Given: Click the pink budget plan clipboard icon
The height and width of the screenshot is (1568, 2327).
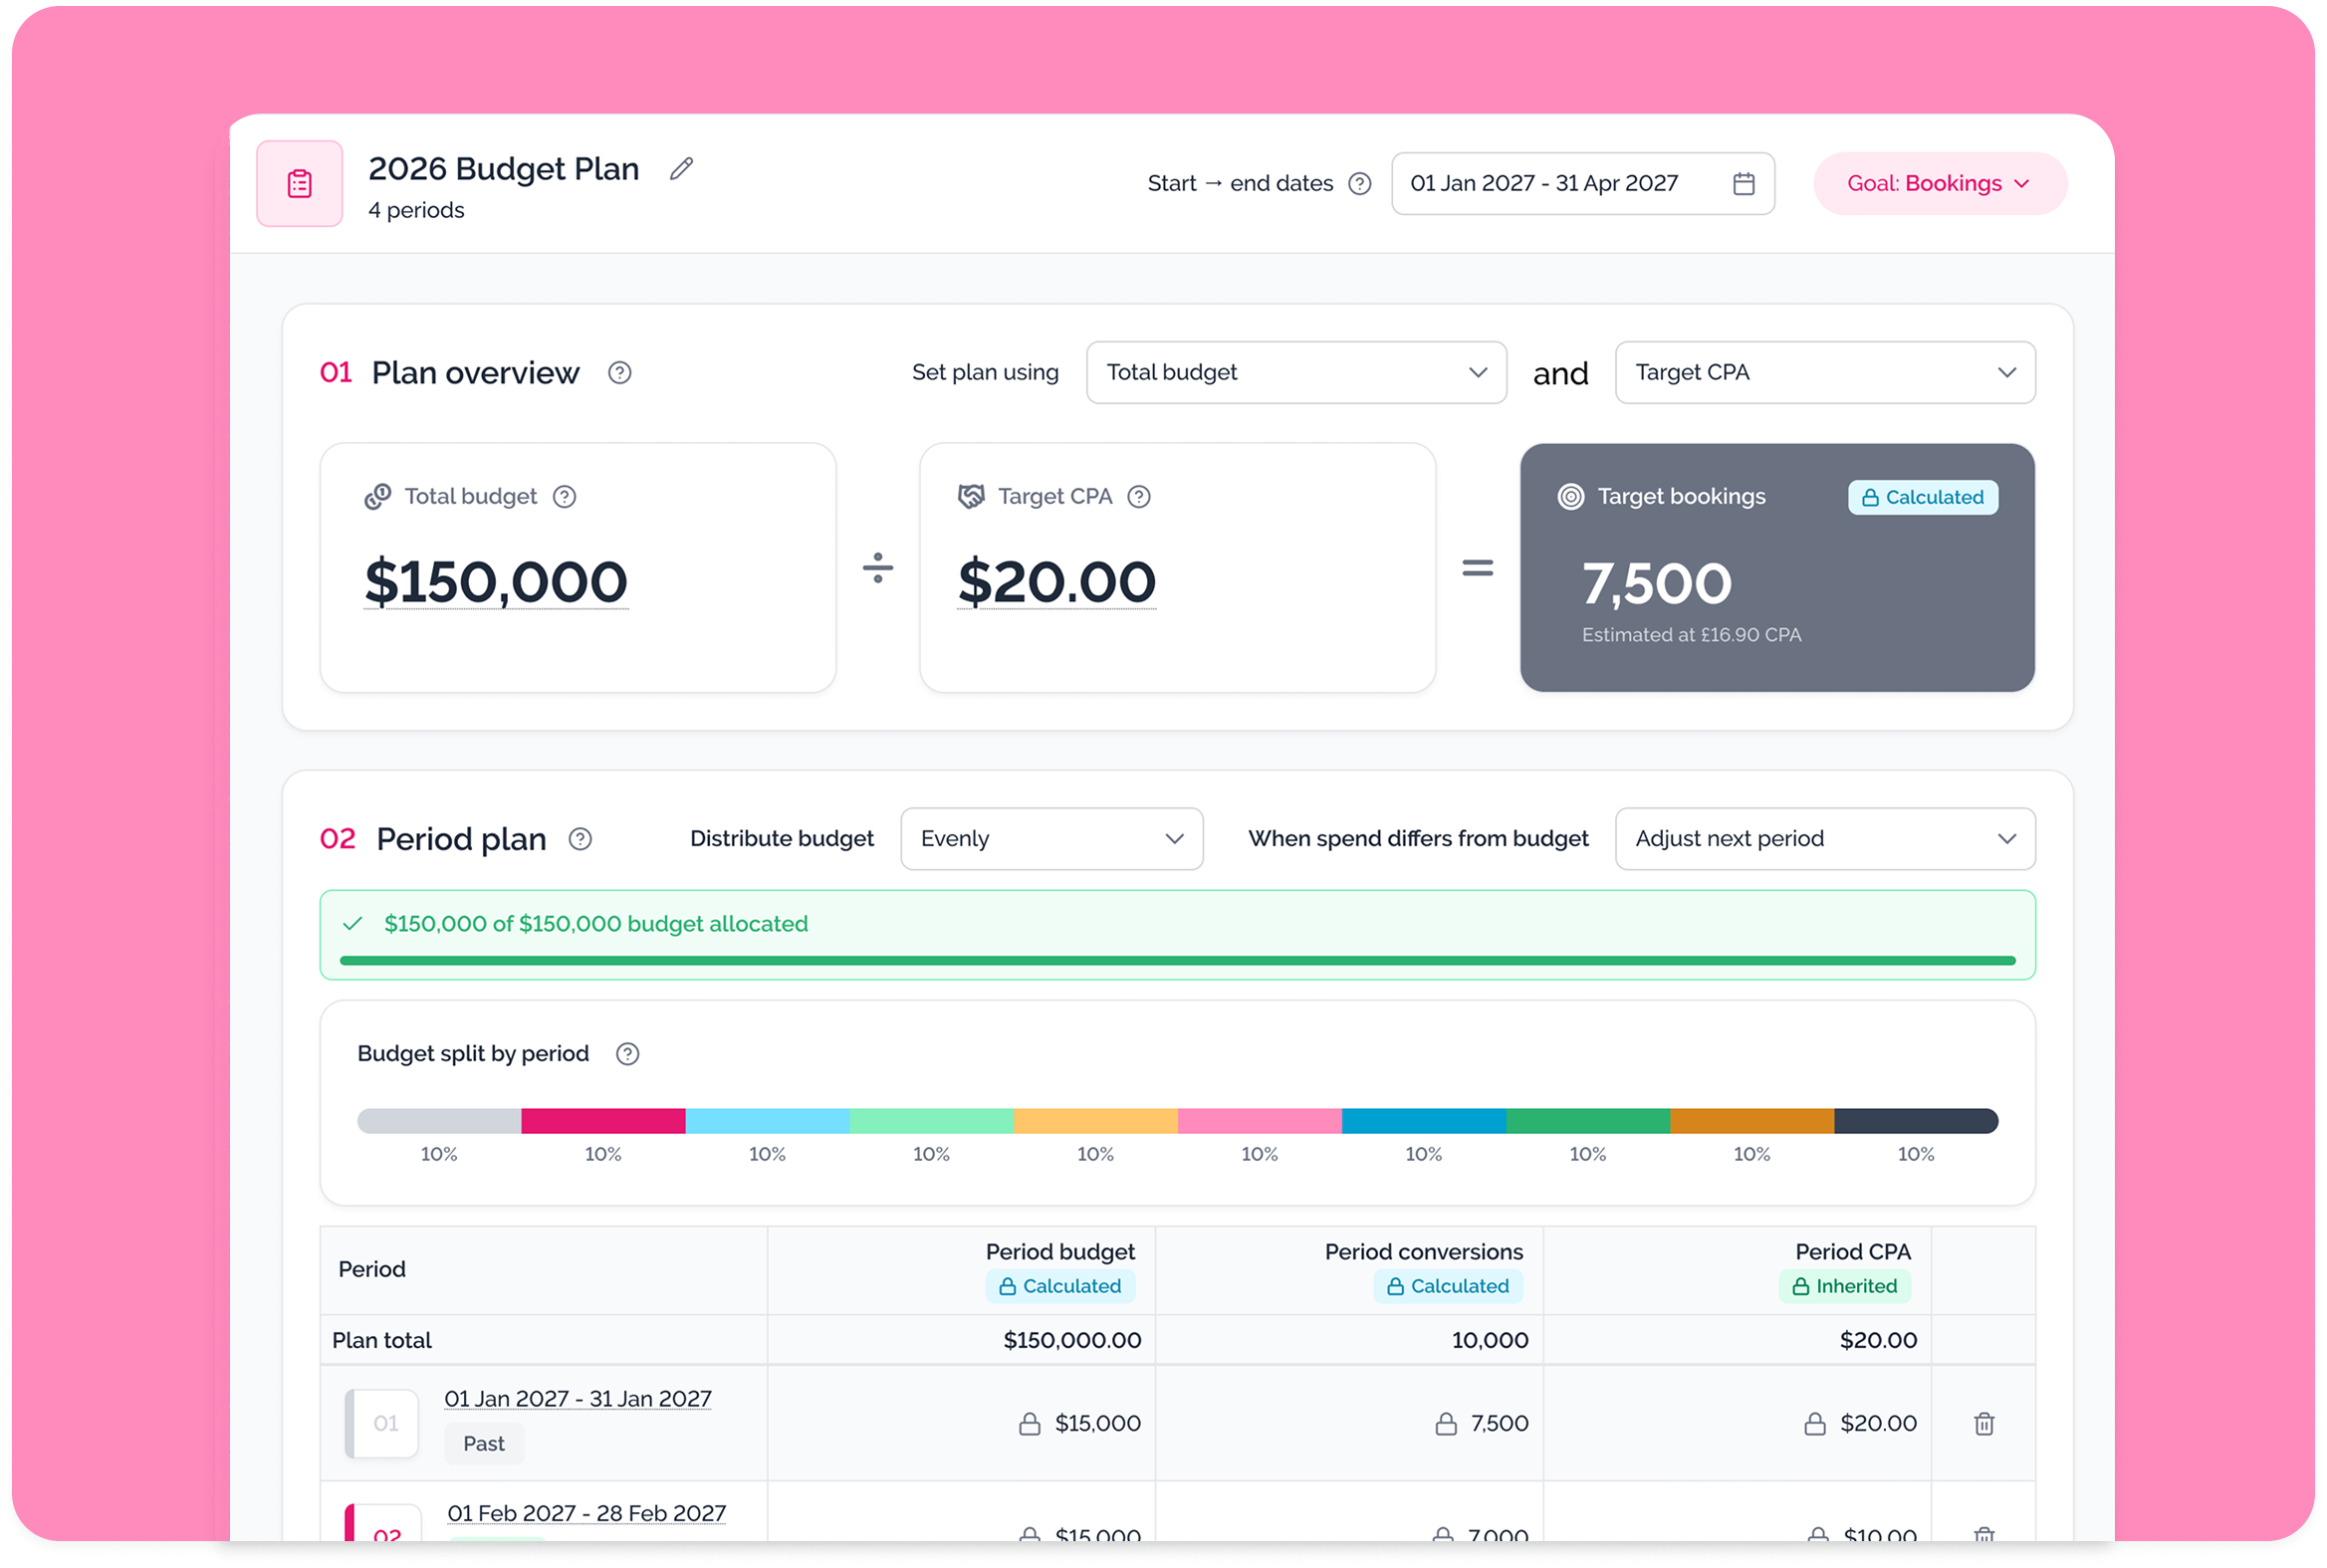Looking at the screenshot, I should coord(299,184).
